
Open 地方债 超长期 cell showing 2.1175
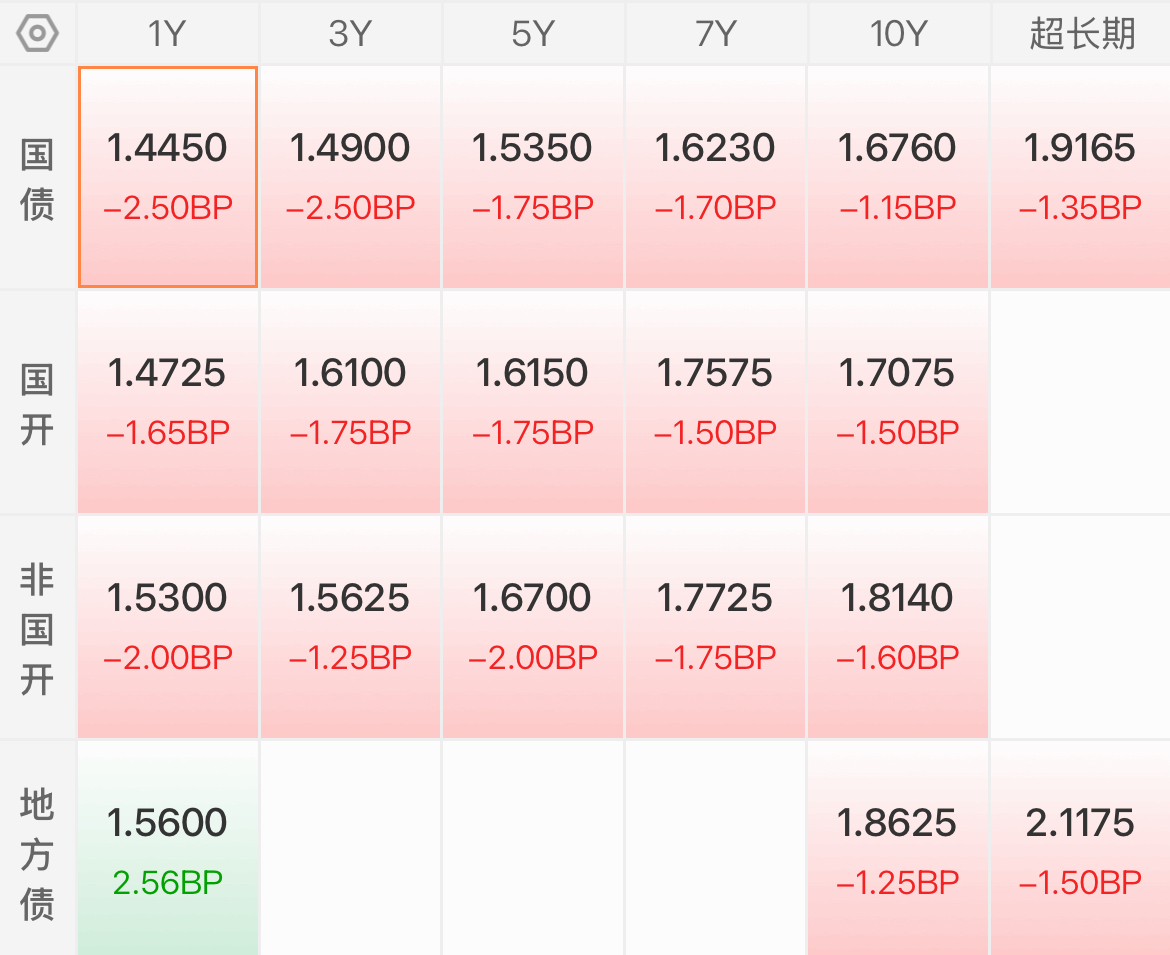pos(1080,849)
